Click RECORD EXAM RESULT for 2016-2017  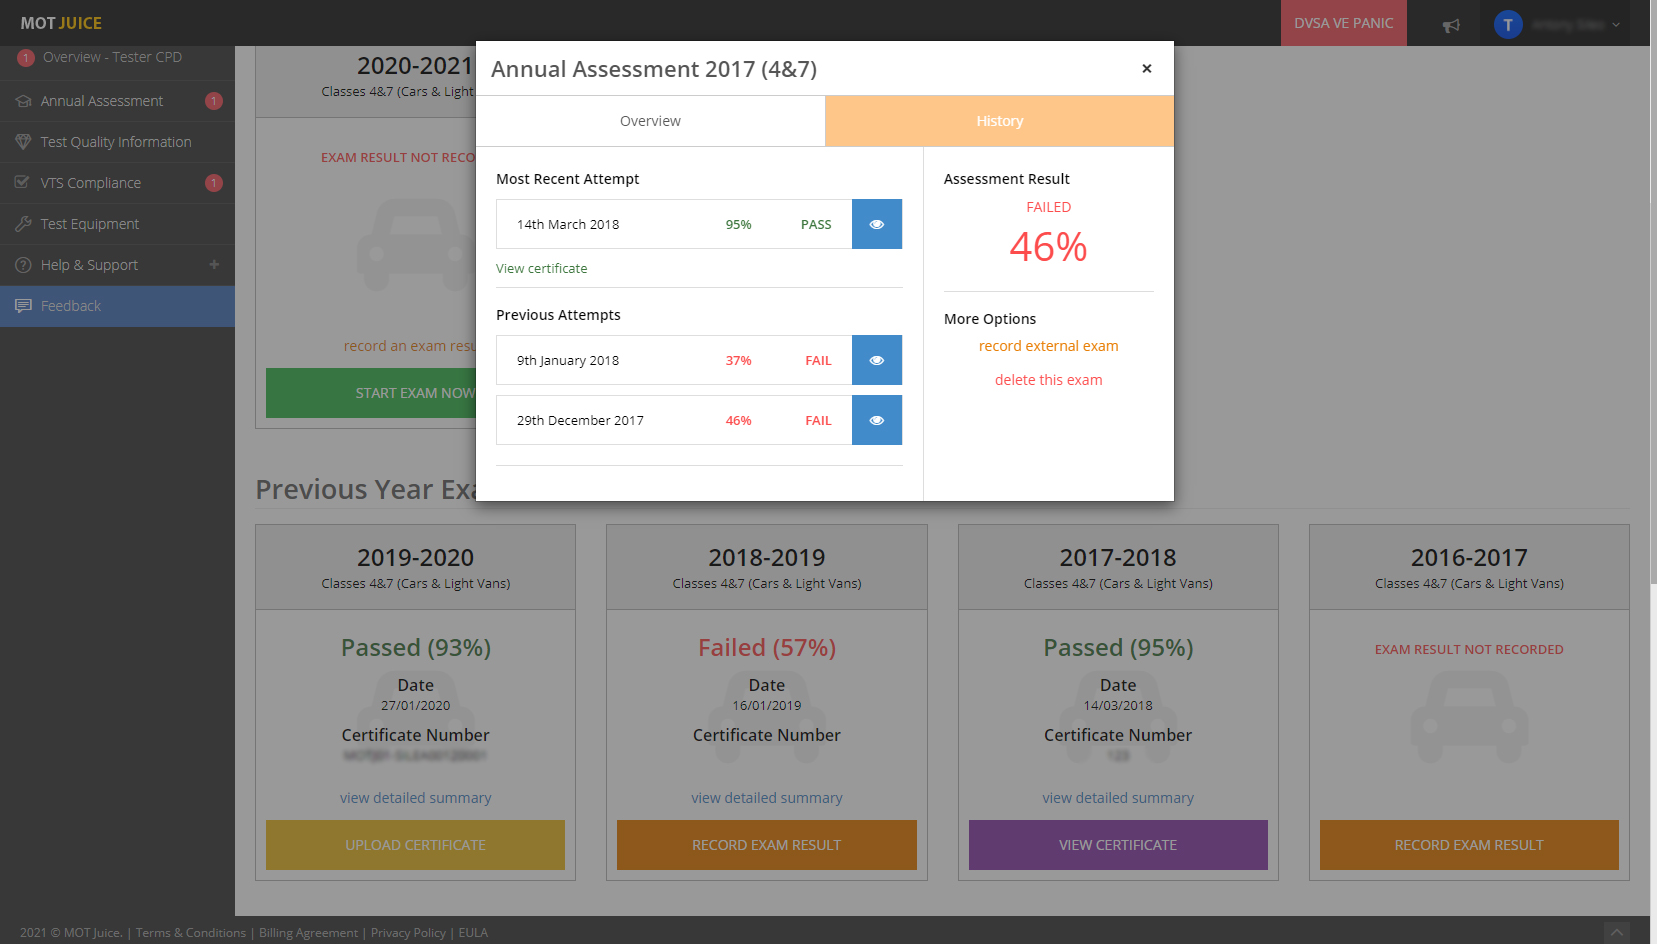(x=1469, y=845)
